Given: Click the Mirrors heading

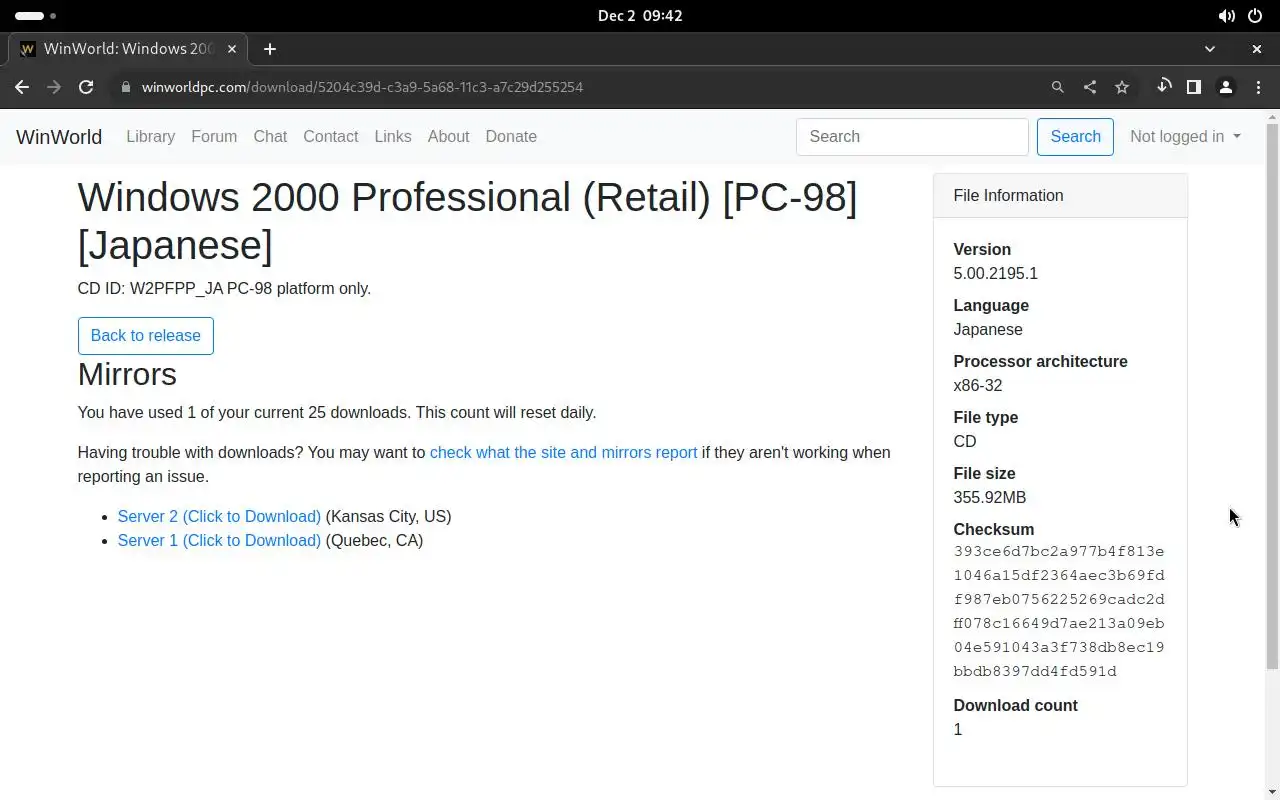Looking at the screenshot, I should coord(127,374).
